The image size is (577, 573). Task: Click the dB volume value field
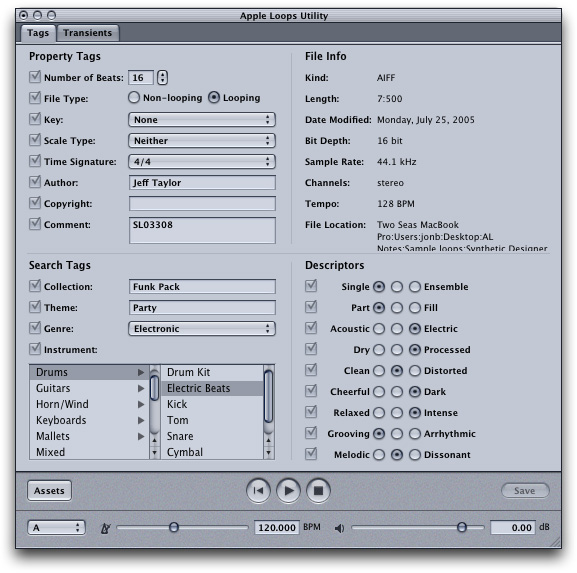[513, 527]
